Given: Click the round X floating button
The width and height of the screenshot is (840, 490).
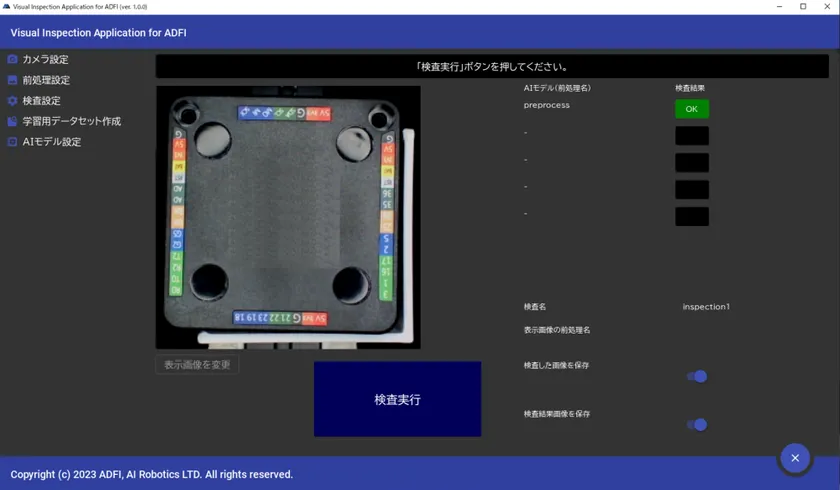Looking at the screenshot, I should 795,458.
